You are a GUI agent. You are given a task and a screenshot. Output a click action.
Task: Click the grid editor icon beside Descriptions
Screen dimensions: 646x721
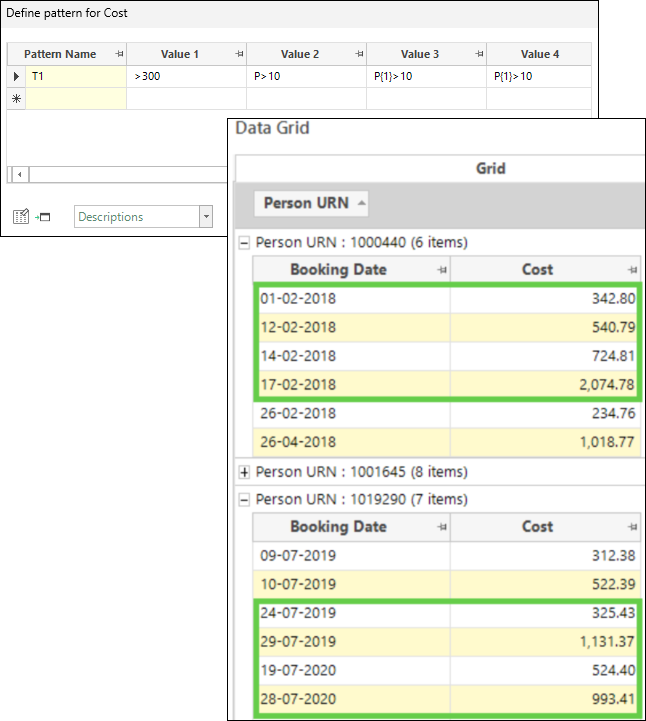(x=22, y=216)
